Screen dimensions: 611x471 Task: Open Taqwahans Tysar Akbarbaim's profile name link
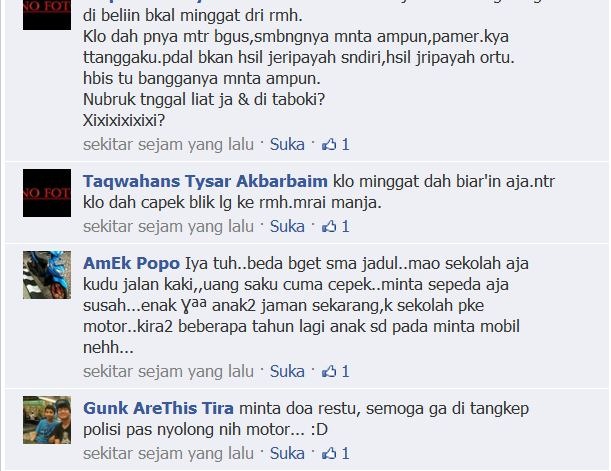[205, 182]
